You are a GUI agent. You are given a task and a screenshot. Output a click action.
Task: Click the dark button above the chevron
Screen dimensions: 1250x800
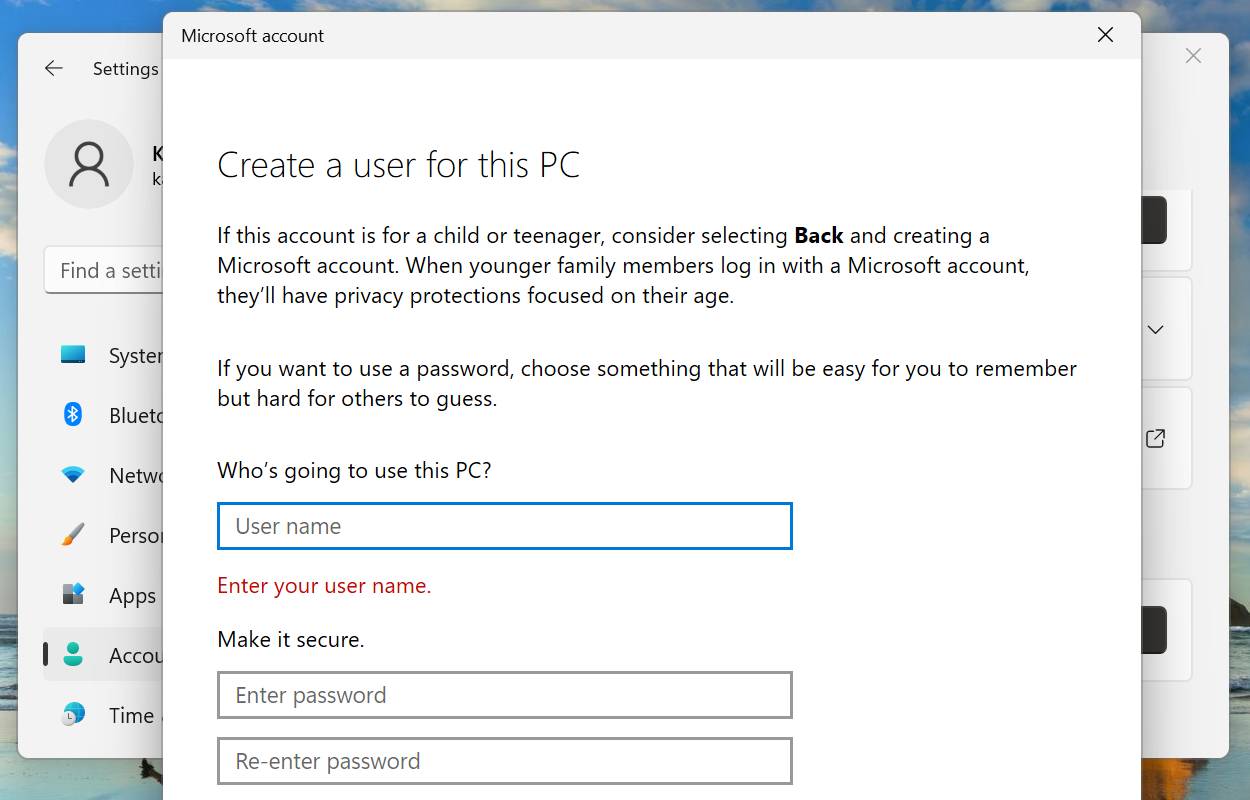tap(1154, 220)
